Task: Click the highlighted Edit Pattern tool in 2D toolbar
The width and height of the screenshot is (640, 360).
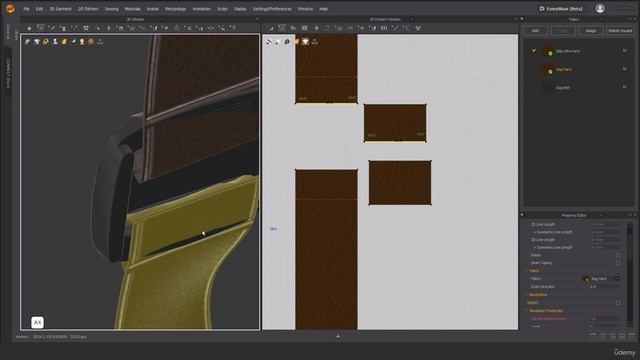Action: coord(282,28)
